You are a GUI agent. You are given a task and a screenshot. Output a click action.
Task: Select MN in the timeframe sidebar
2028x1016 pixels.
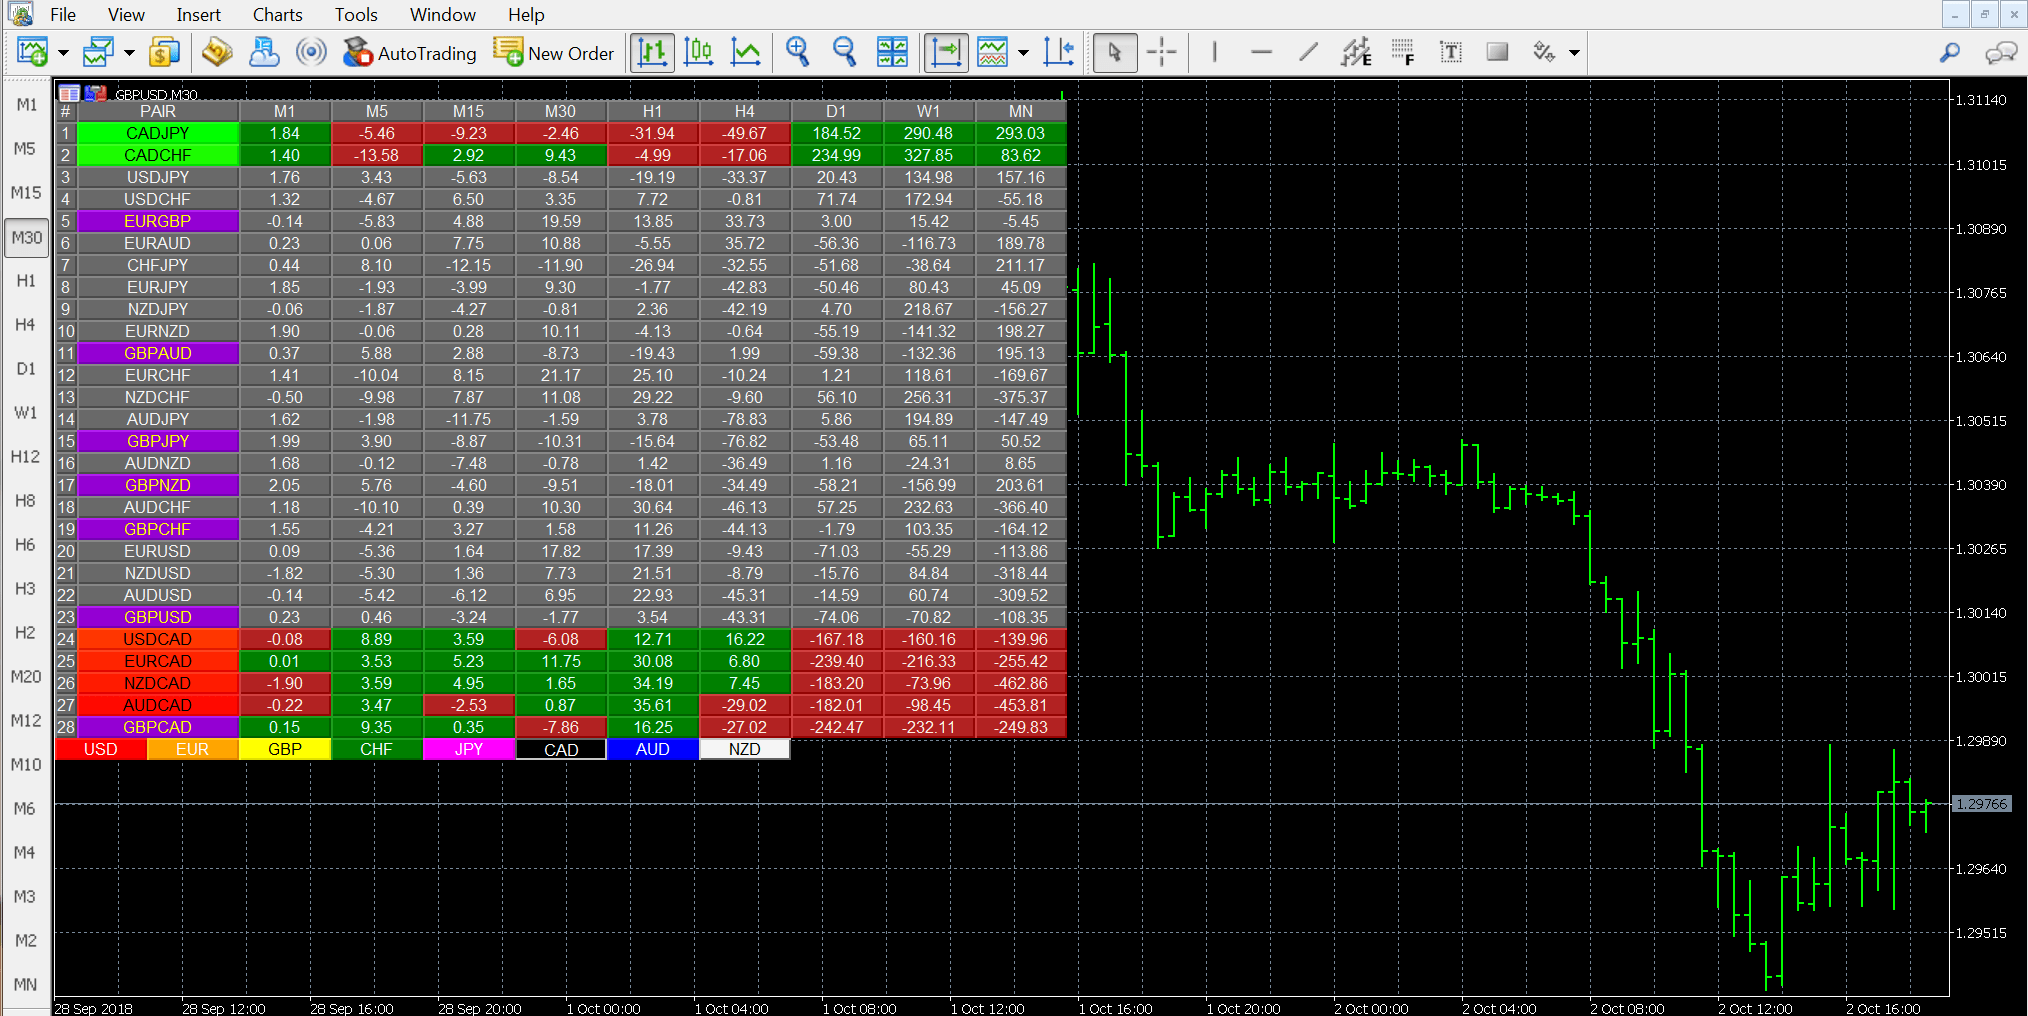coord(27,985)
